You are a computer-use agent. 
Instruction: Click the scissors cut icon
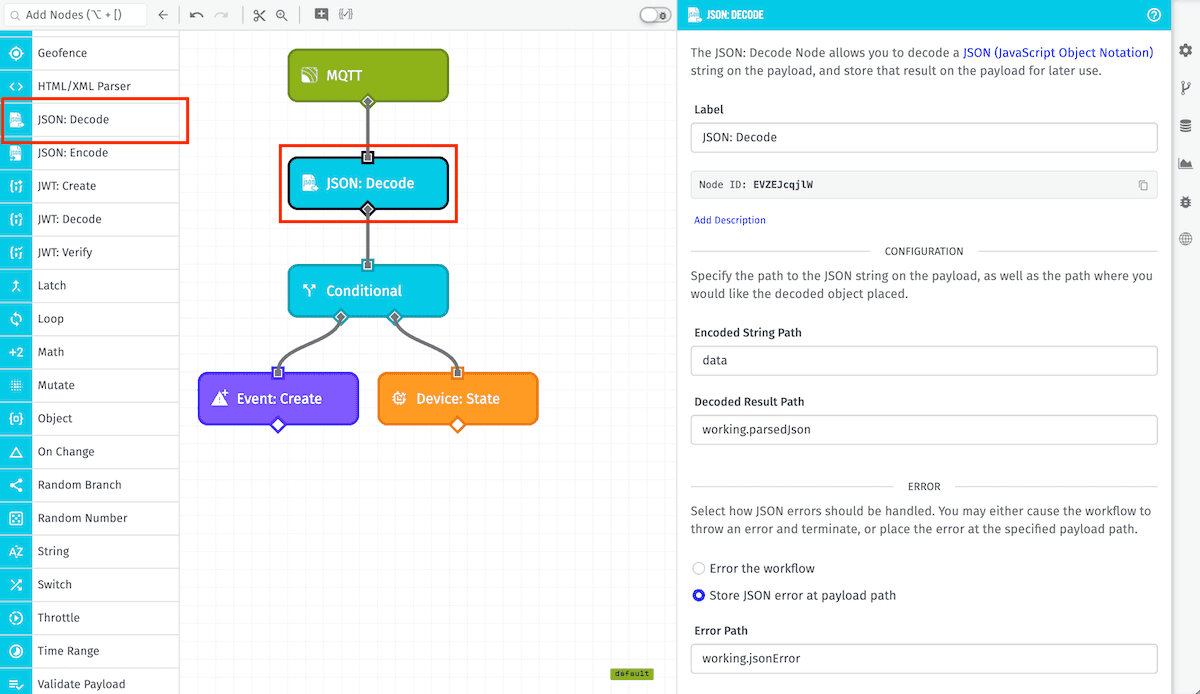coord(259,15)
